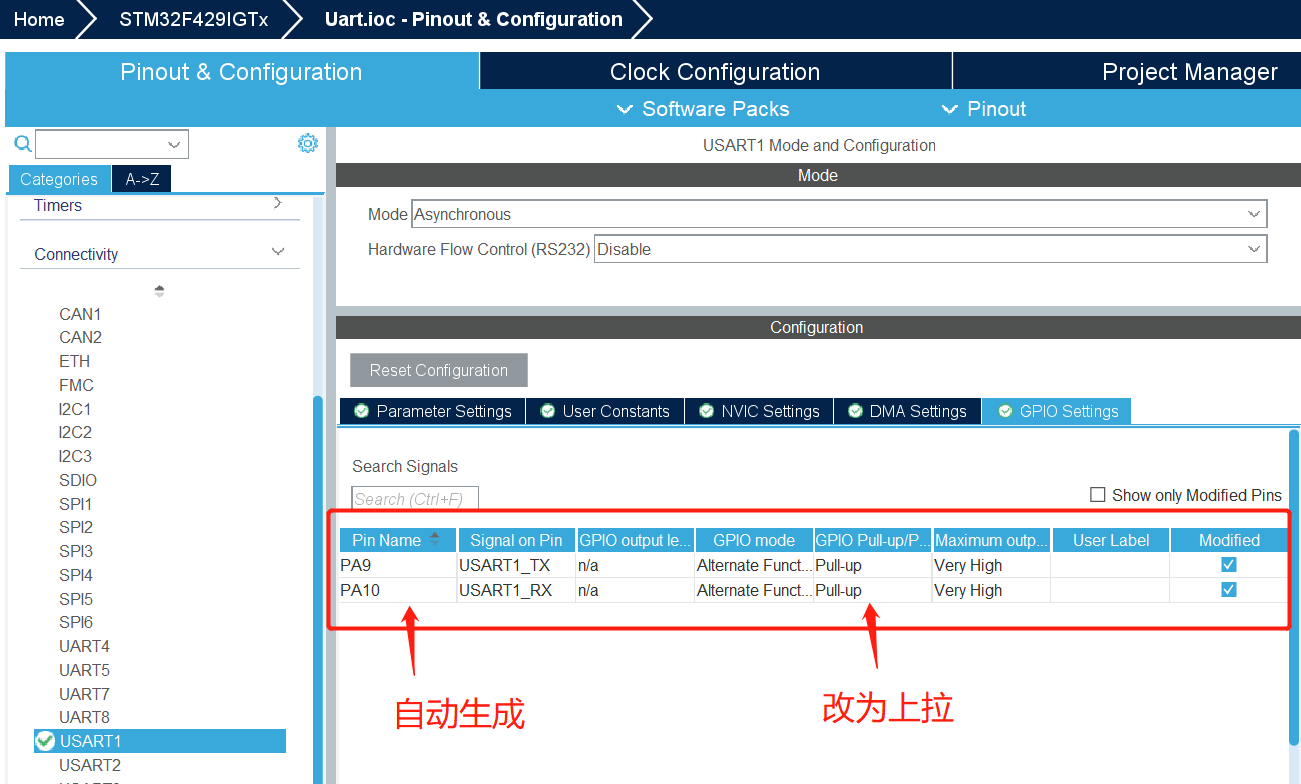Switch to Pinout & Configuration tab
The width and height of the screenshot is (1301, 784).
(x=241, y=72)
